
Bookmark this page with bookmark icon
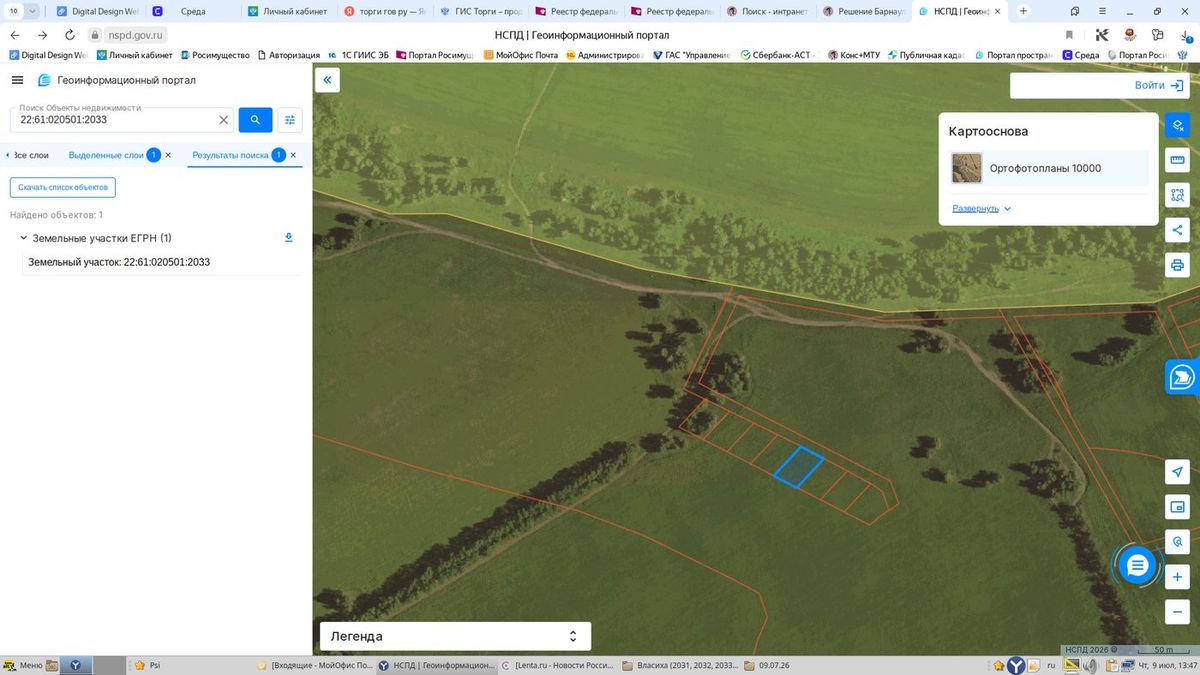[1069, 35]
